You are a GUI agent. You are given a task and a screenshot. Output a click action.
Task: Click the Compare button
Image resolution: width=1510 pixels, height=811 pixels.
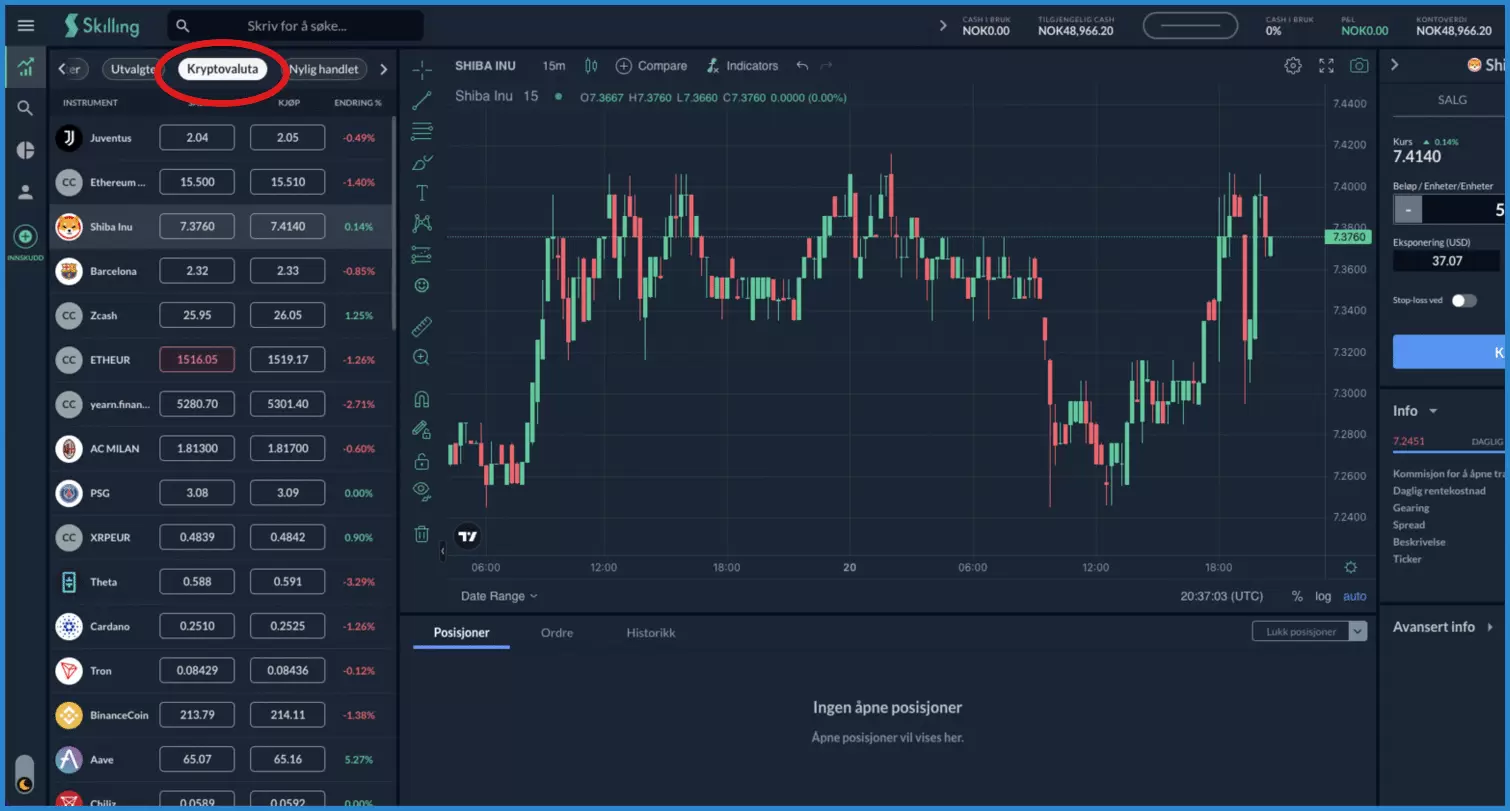tap(651, 66)
